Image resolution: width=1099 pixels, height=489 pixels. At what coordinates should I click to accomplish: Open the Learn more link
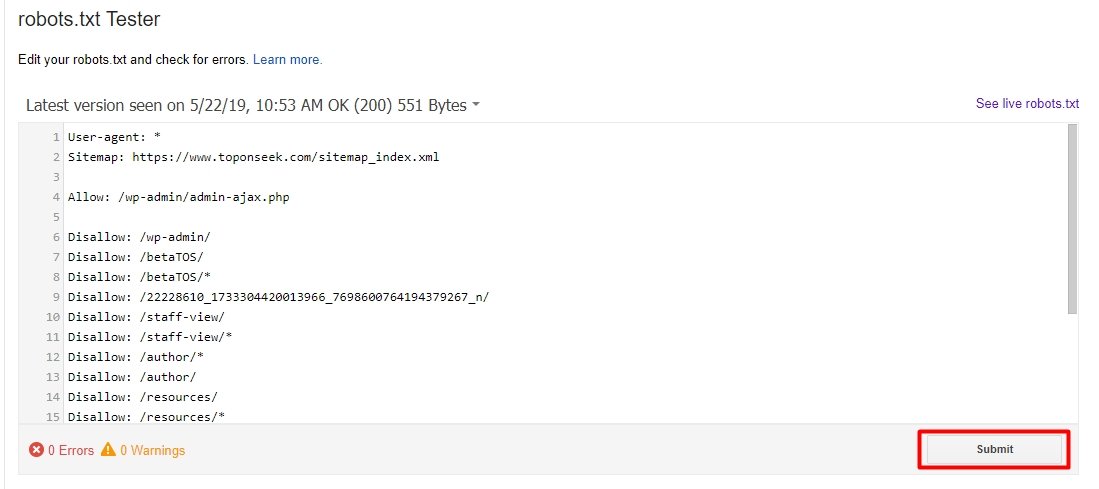click(x=287, y=60)
